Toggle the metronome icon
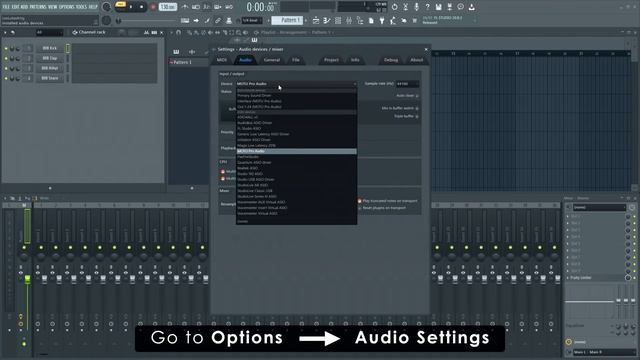Viewport: 640px width, 360px height. pyautogui.click(x=185, y=7)
